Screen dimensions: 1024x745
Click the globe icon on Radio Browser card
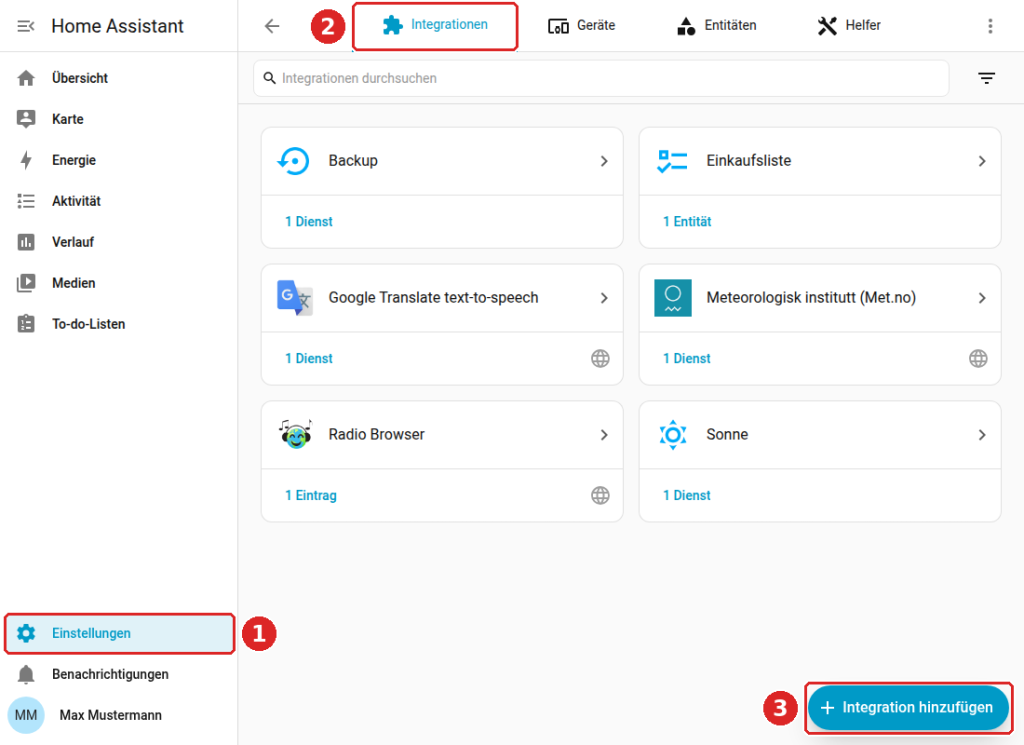(600, 496)
